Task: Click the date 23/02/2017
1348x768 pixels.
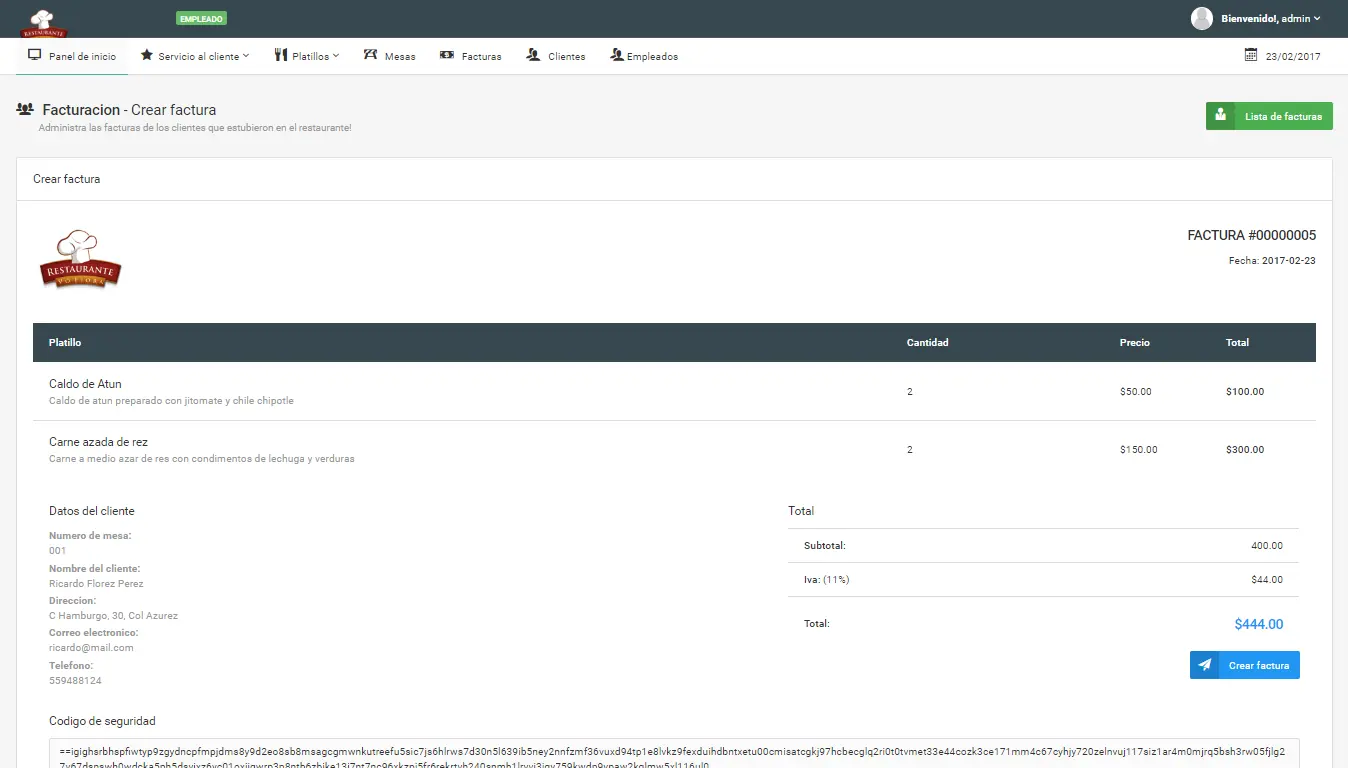Action: click(1293, 56)
